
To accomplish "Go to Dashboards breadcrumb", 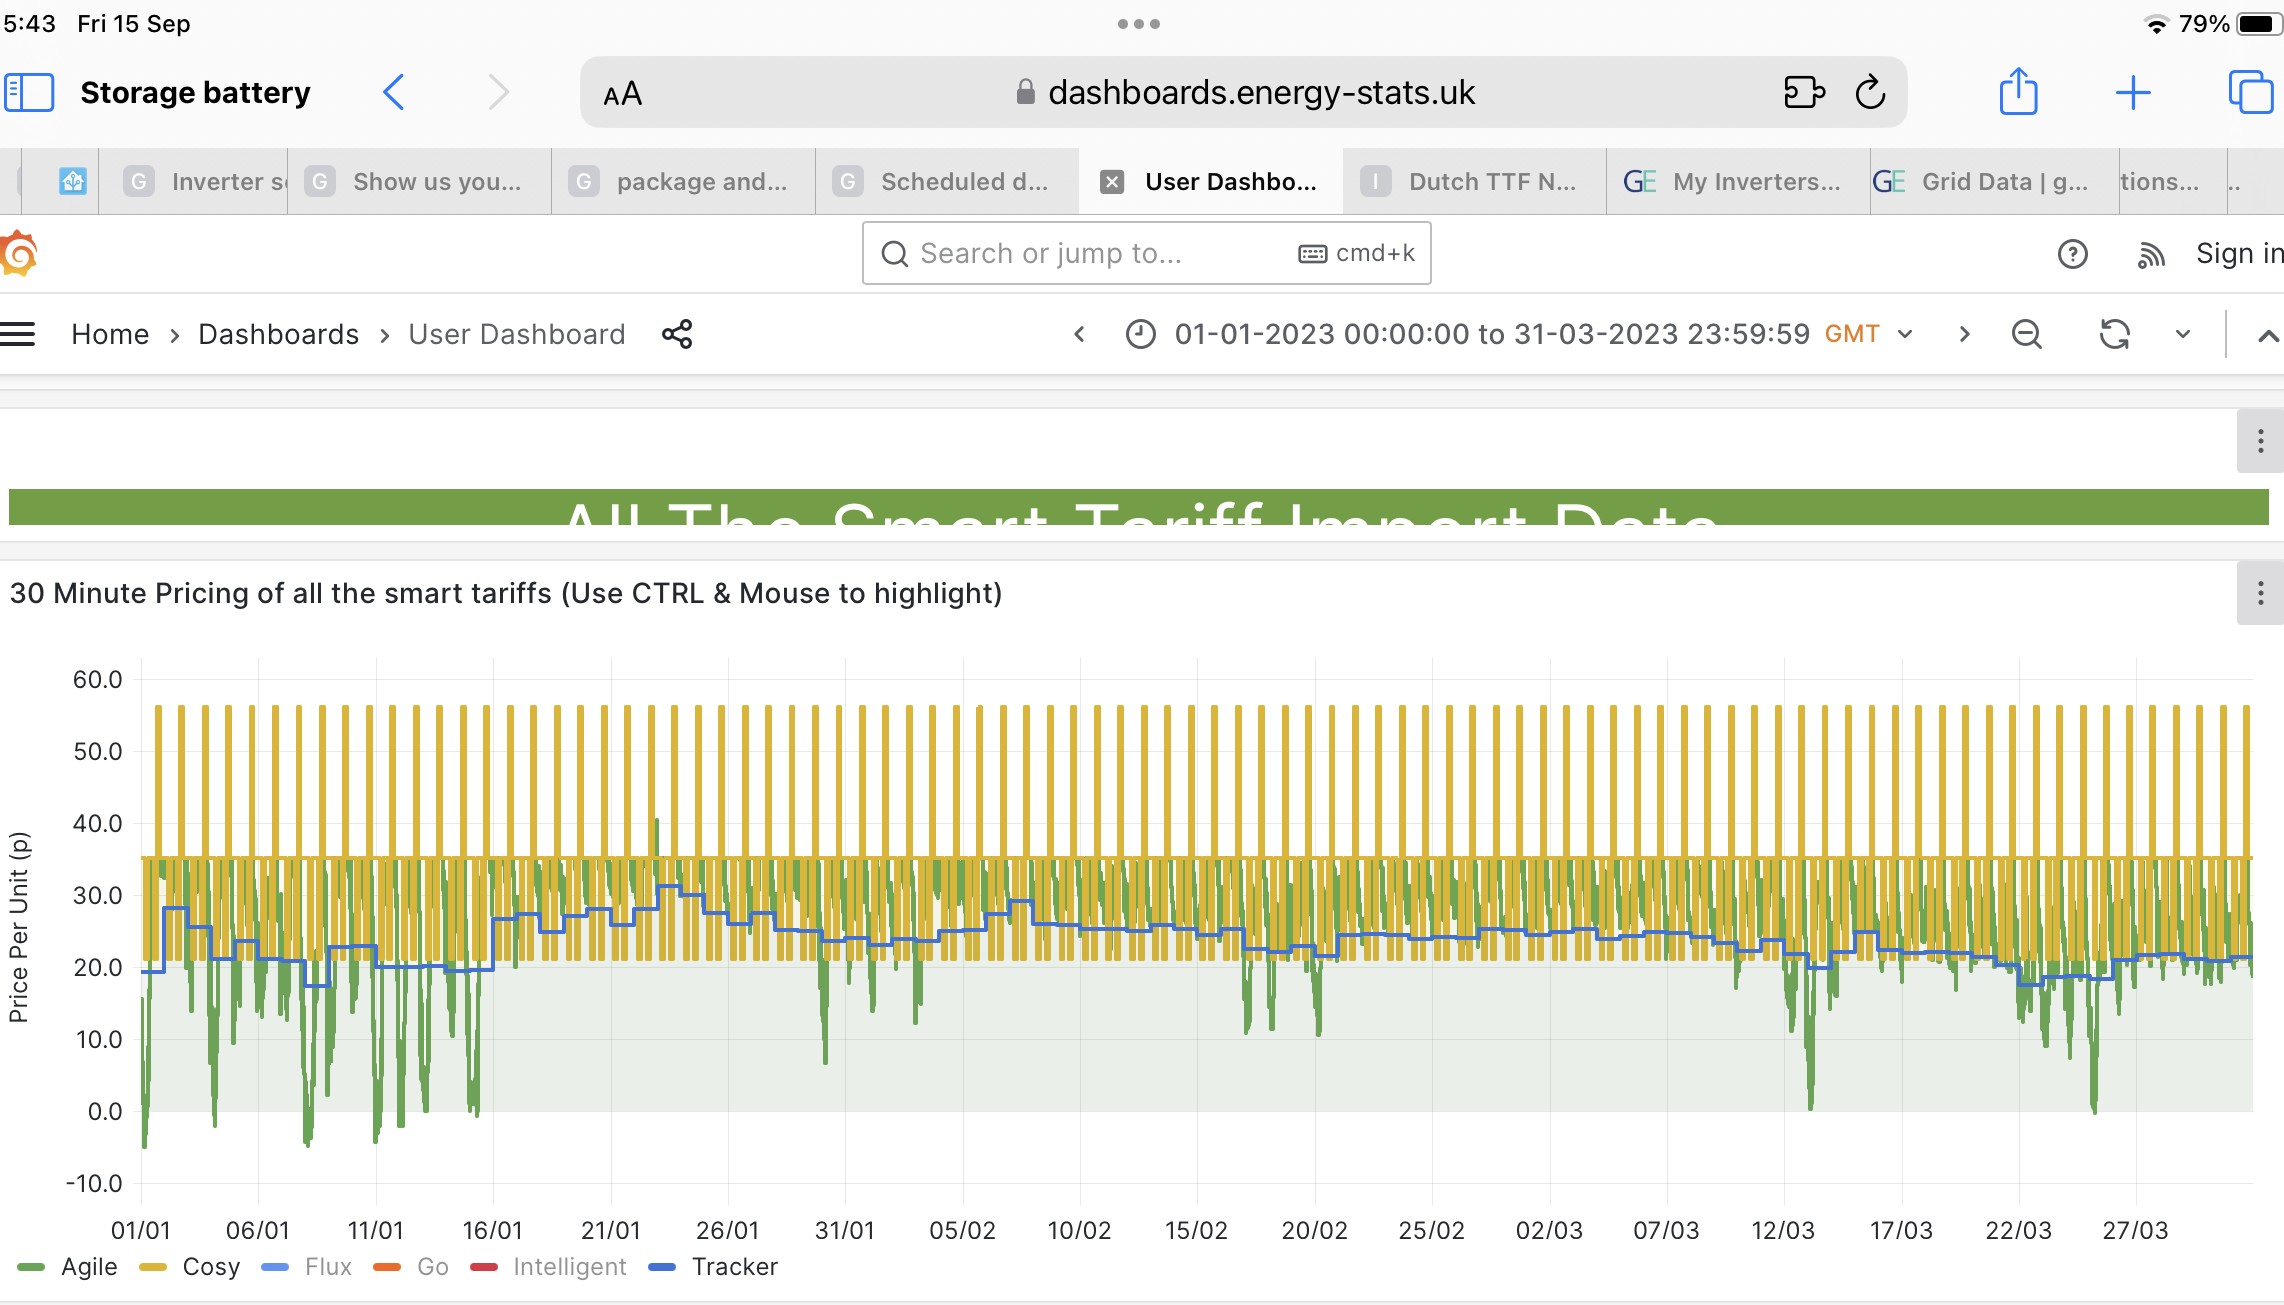I will [x=278, y=334].
